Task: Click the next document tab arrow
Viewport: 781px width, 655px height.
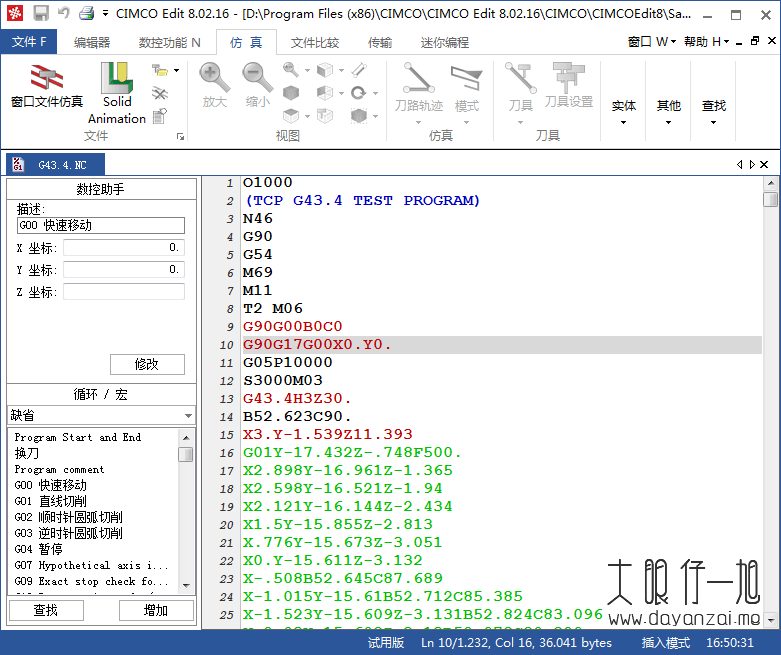Action: click(752, 164)
